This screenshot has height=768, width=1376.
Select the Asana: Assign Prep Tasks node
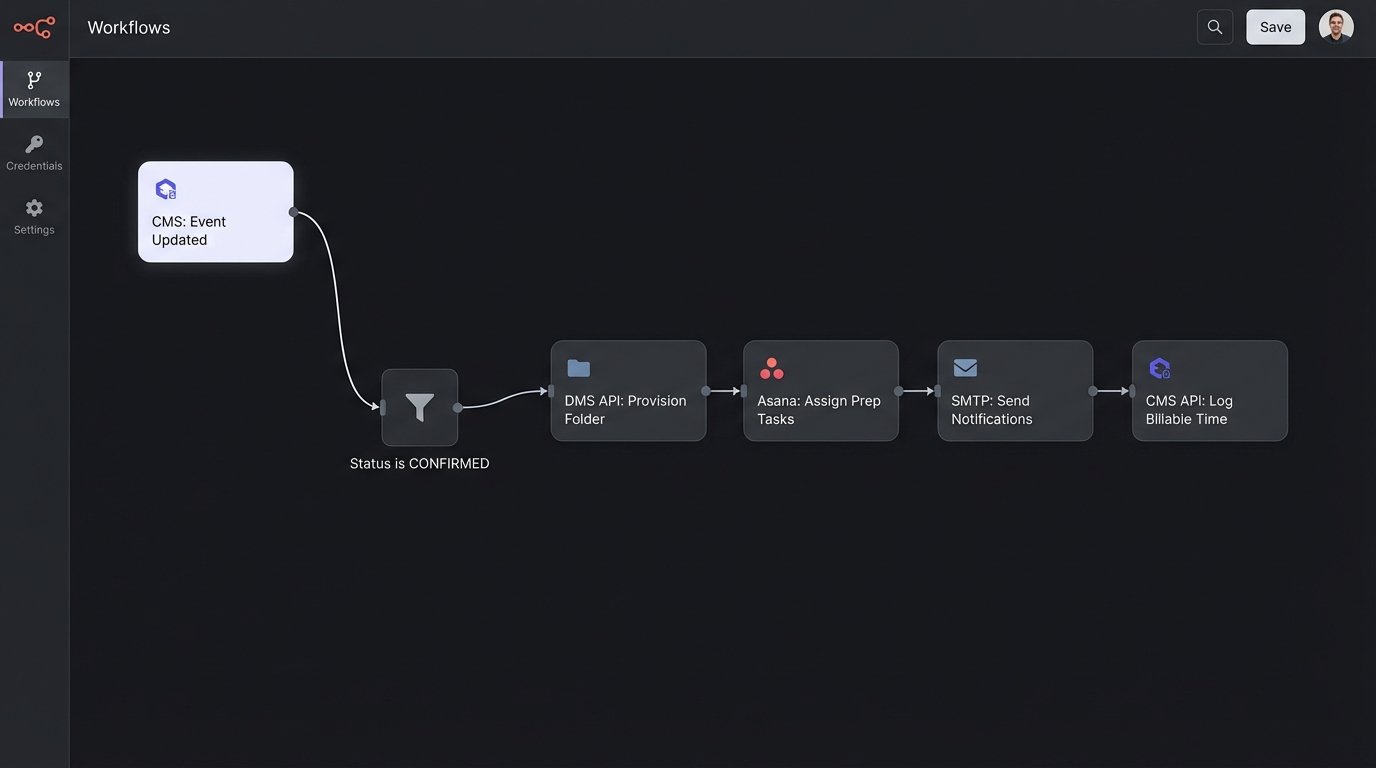click(820, 390)
